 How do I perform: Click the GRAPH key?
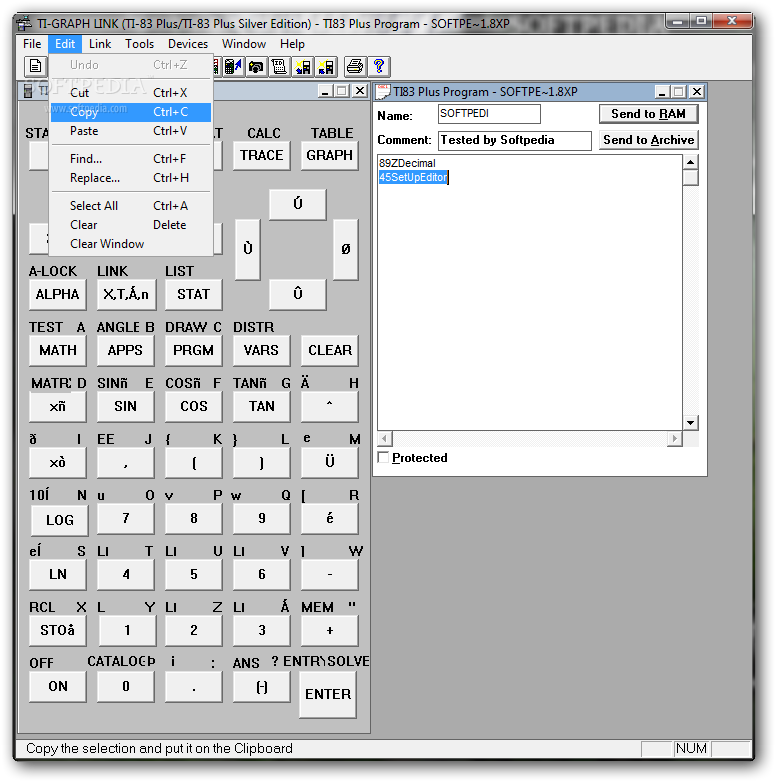[x=330, y=156]
